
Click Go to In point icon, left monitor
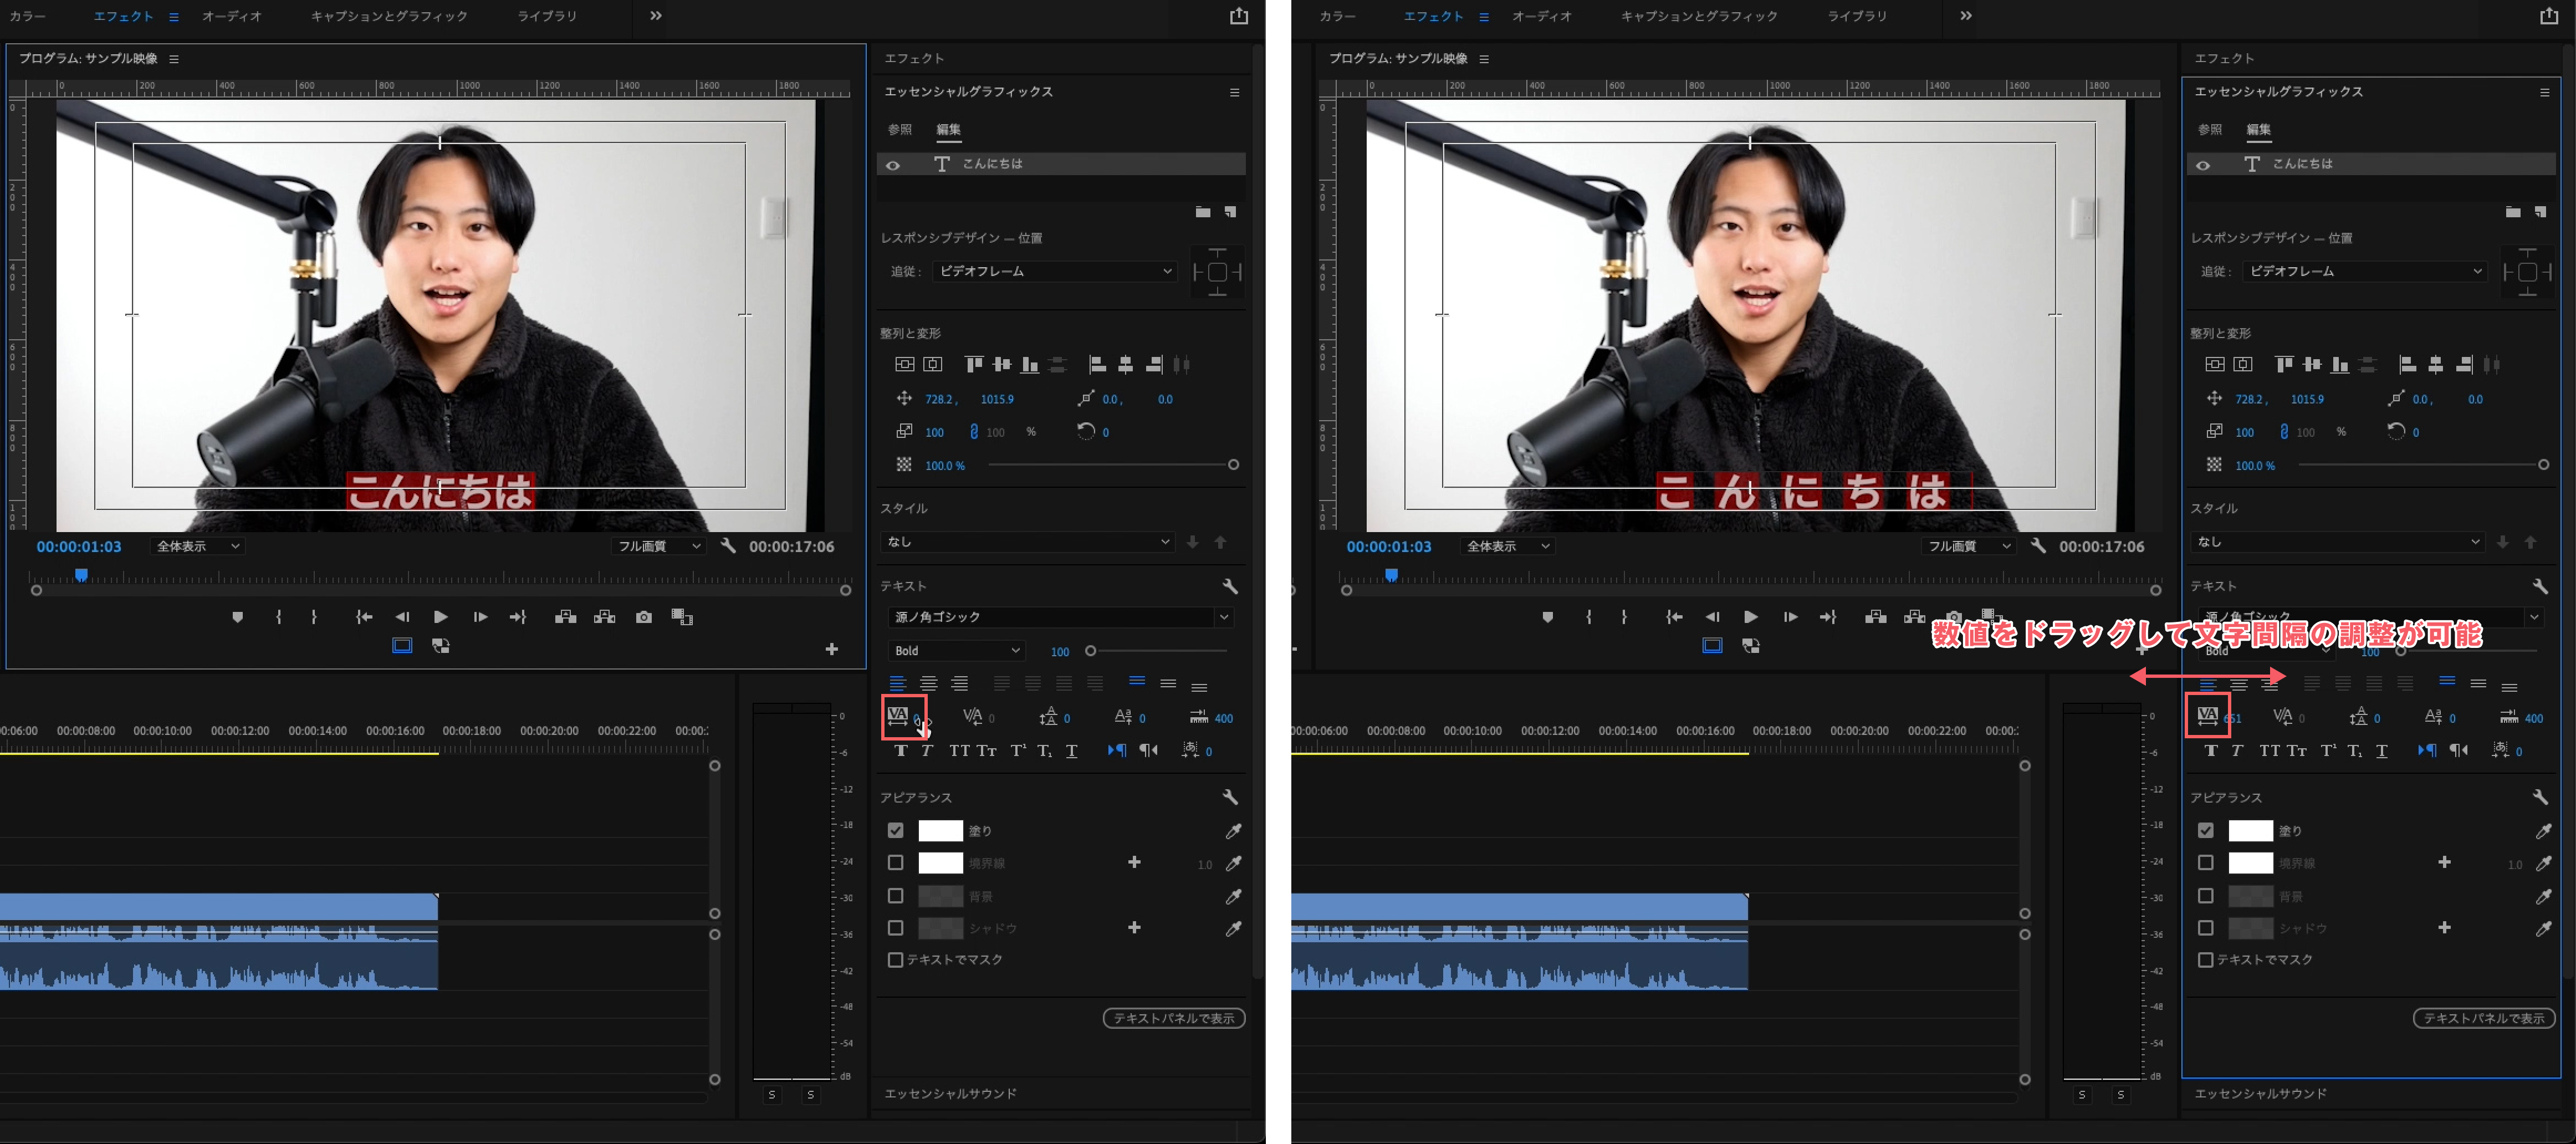point(364,617)
